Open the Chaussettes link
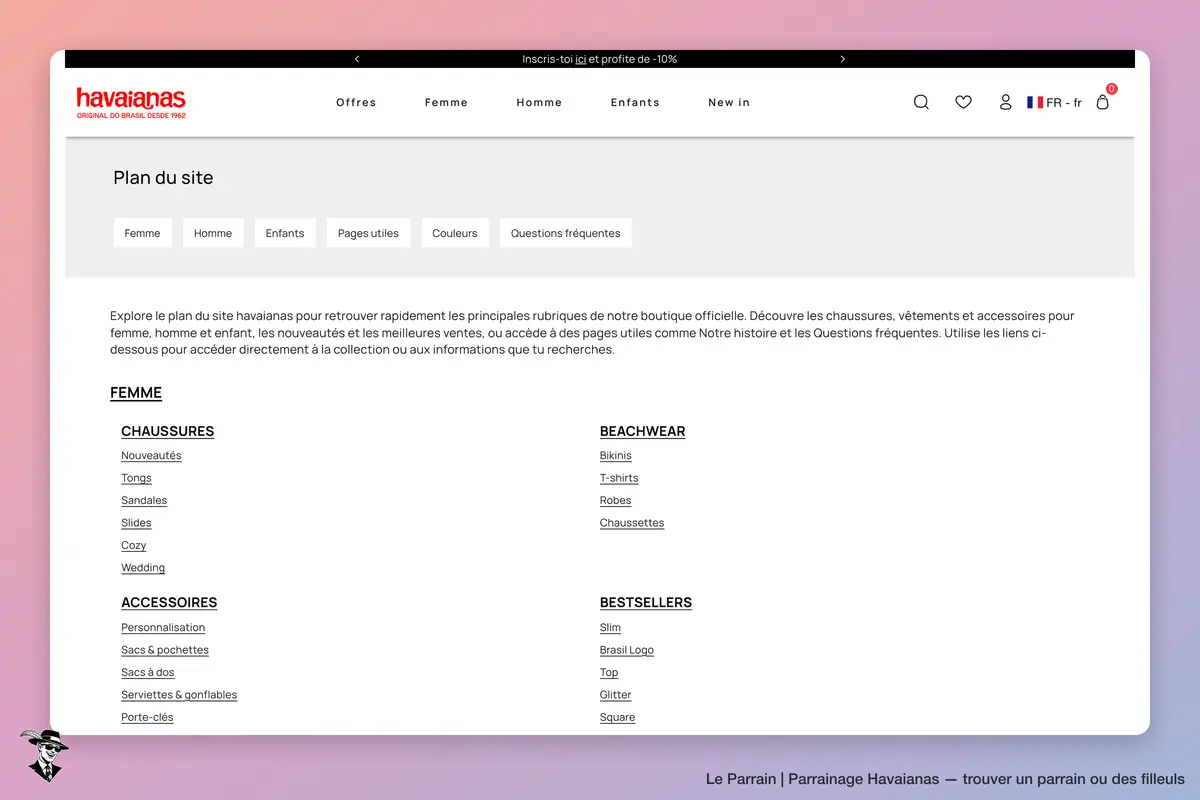Image resolution: width=1200 pixels, height=800 pixels. click(x=632, y=523)
